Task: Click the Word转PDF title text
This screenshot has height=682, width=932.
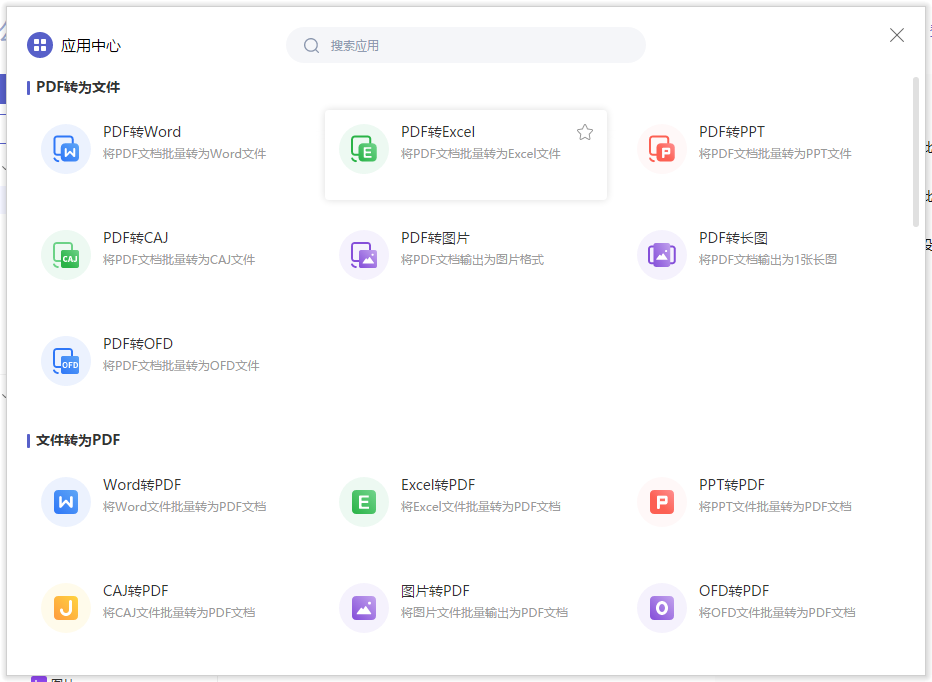Action: (142, 485)
